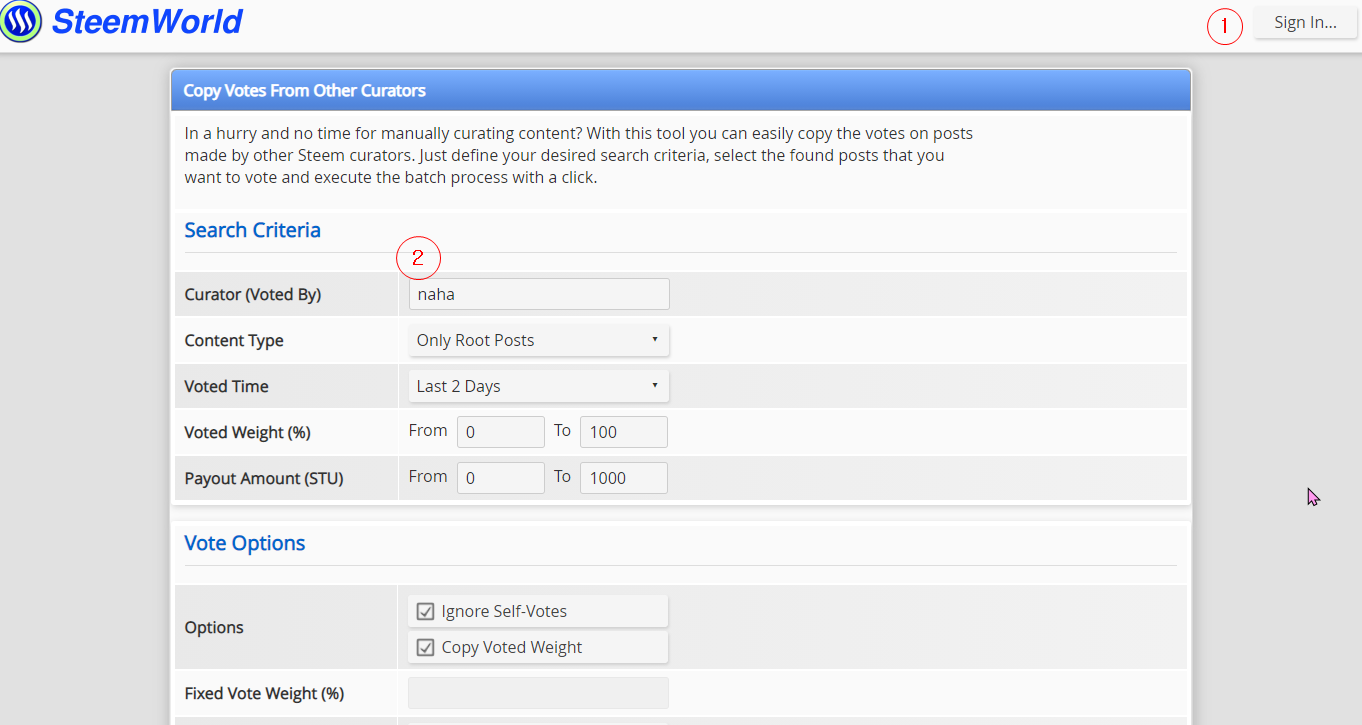
Task: Open the Content Type dropdown
Action: pyautogui.click(x=538, y=340)
